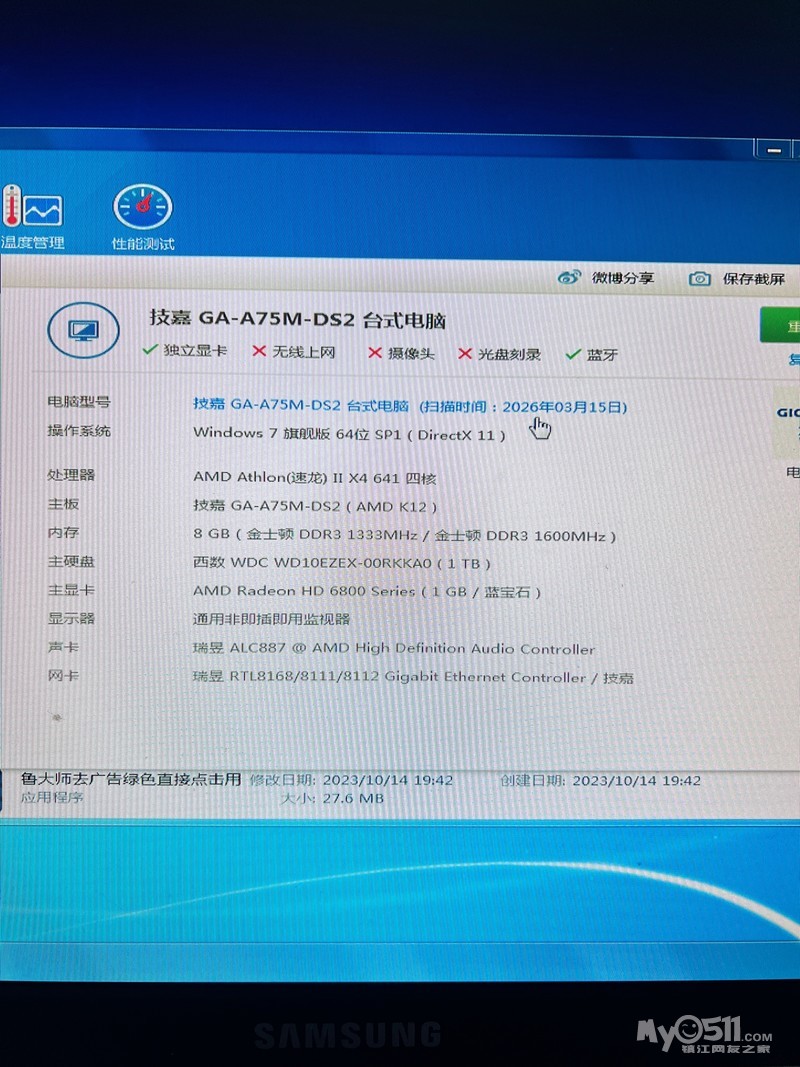Click the 鲁大师去广告绿色直接点击用 file name
The width and height of the screenshot is (800, 1067).
131,779
